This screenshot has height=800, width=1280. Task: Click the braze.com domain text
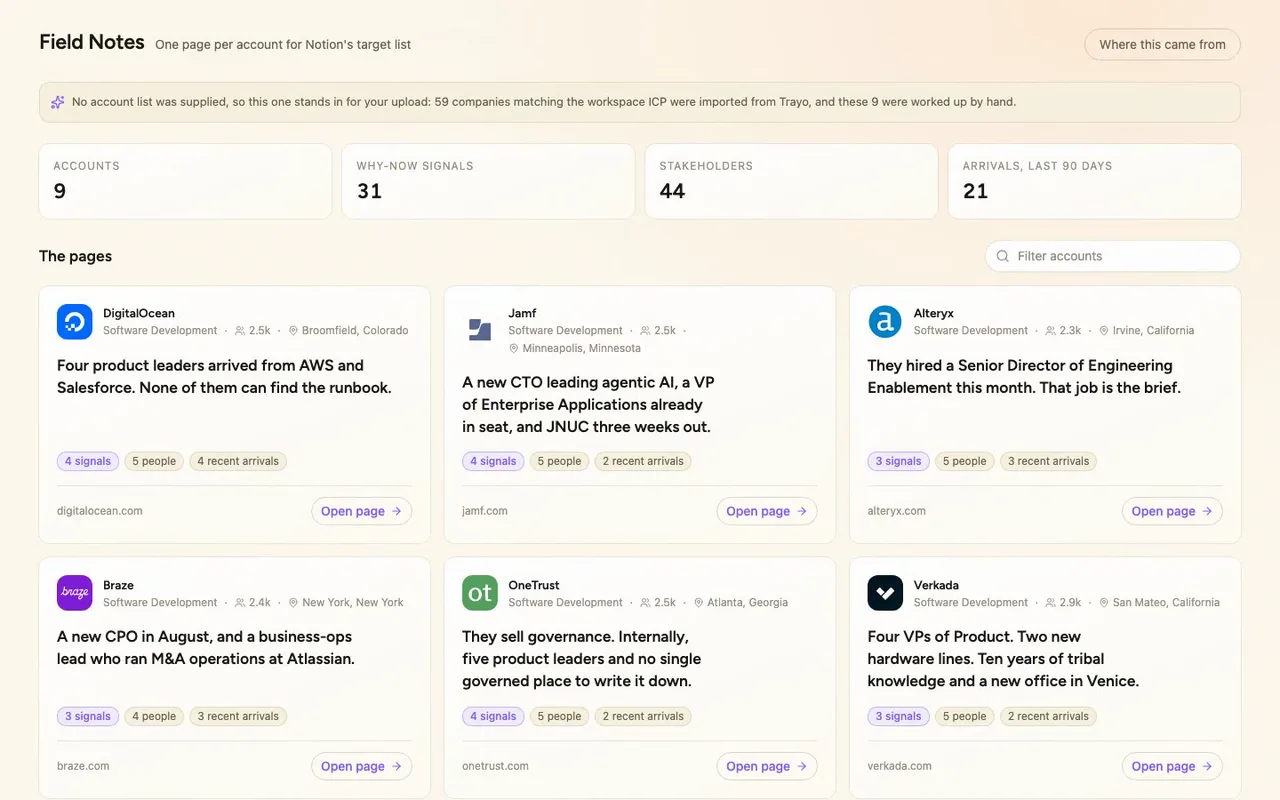[x=83, y=766]
